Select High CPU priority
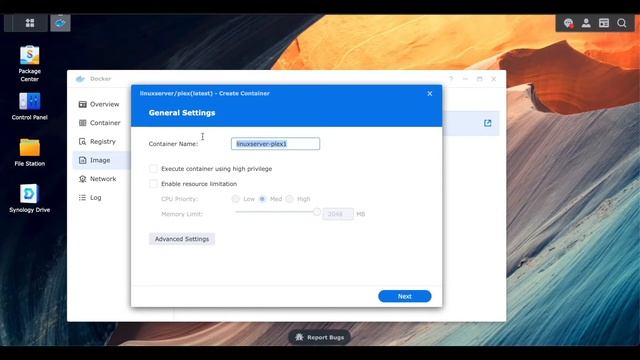 click(289, 199)
